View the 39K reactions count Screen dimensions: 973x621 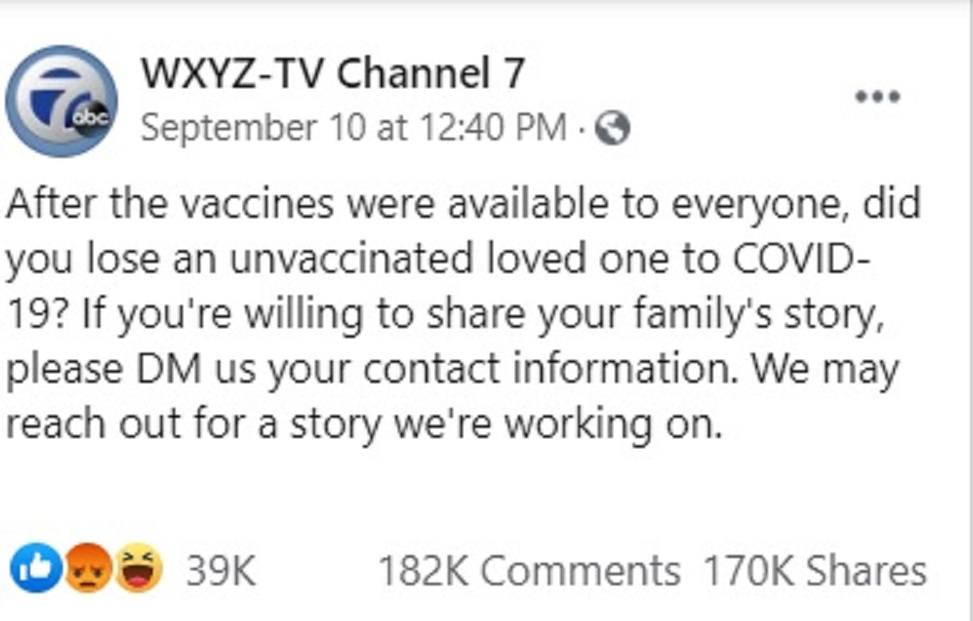click(x=220, y=571)
